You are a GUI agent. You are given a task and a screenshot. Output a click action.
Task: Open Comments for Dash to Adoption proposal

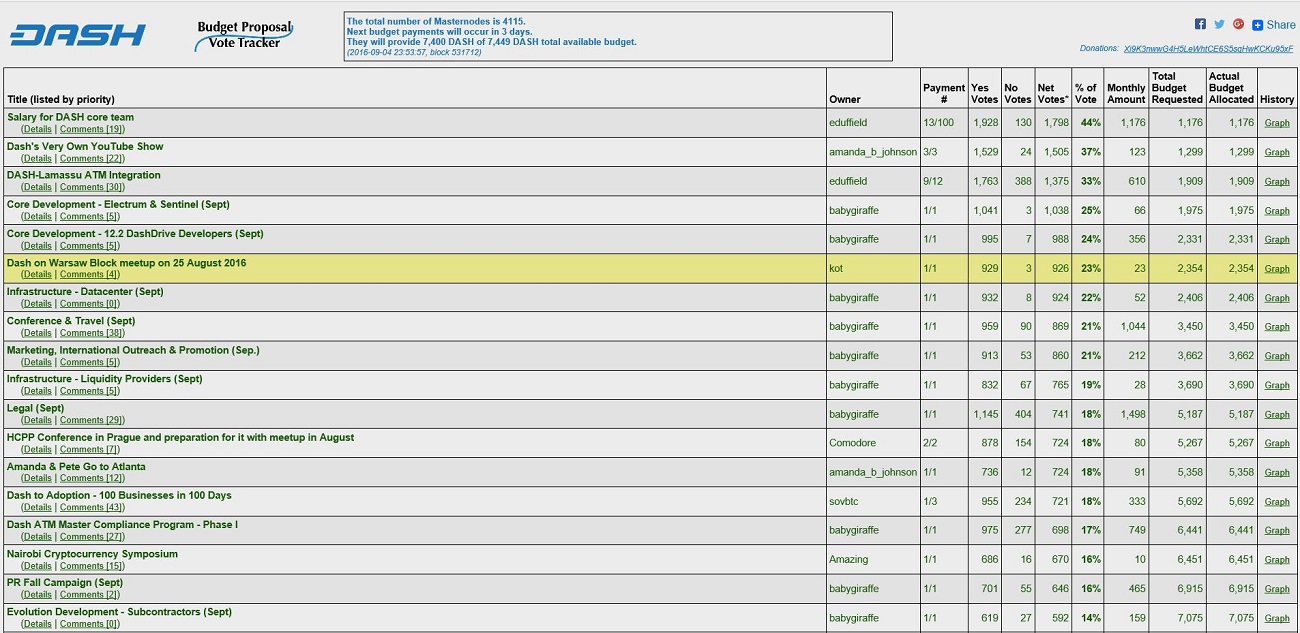pos(92,507)
